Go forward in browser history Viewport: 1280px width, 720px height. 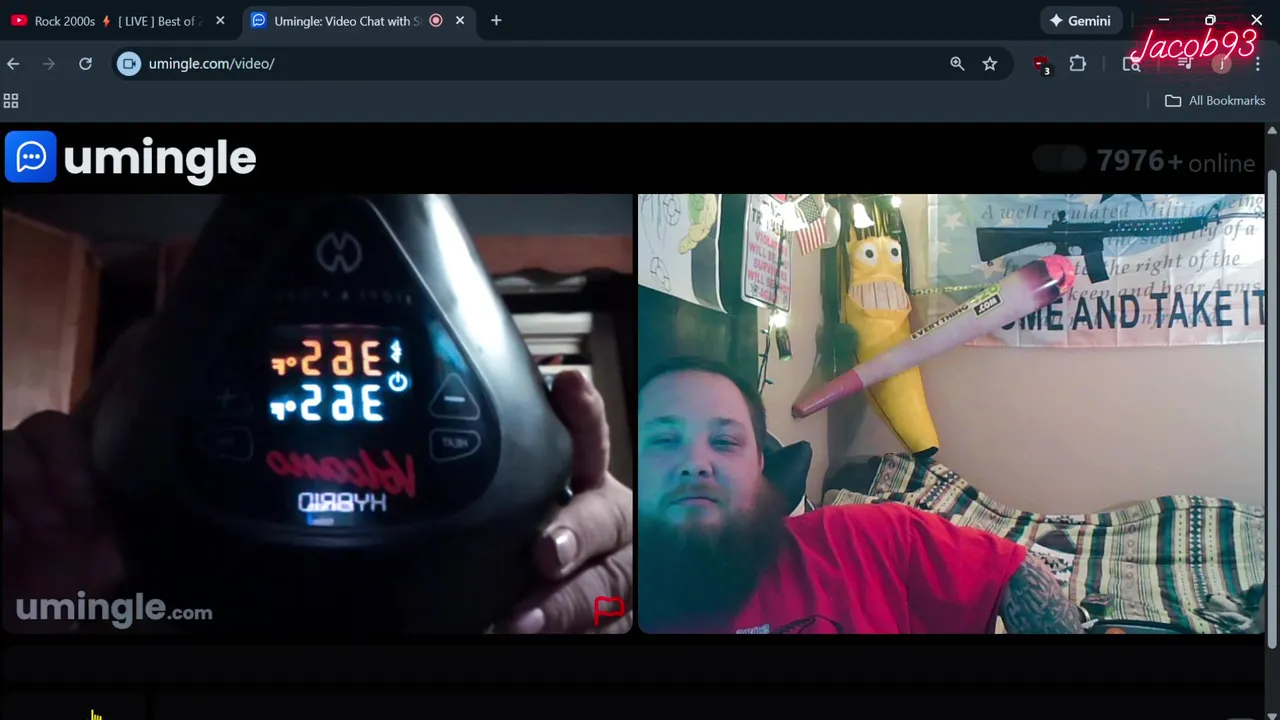[49, 63]
